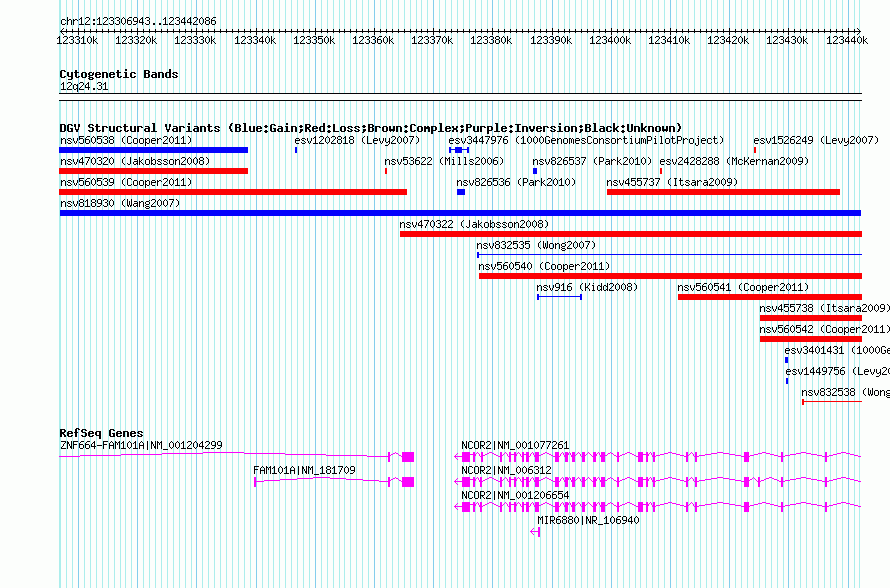Click the 123350k ruler tick label

pyautogui.click(x=314, y=40)
